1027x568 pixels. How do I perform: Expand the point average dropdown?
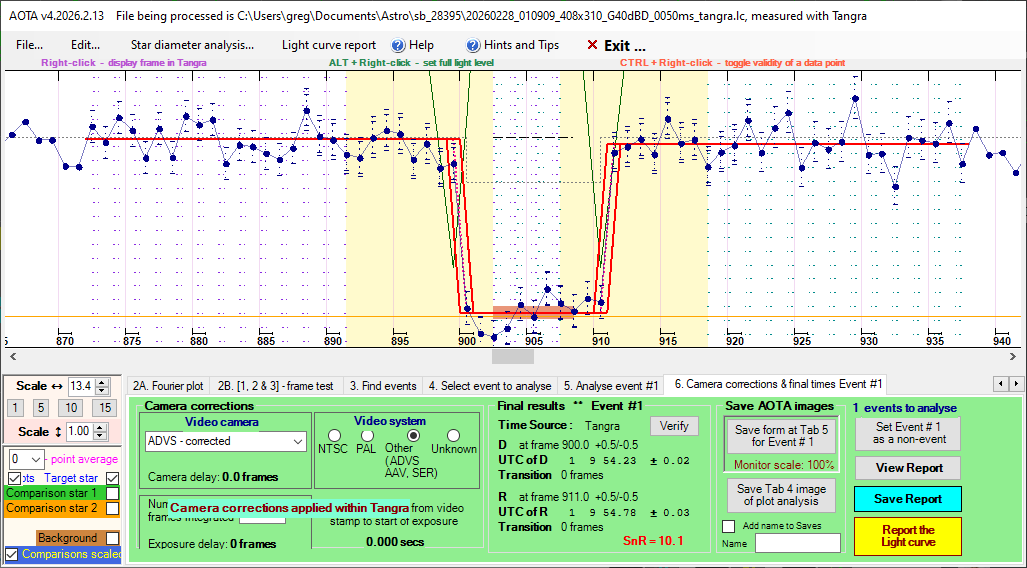coord(37,459)
